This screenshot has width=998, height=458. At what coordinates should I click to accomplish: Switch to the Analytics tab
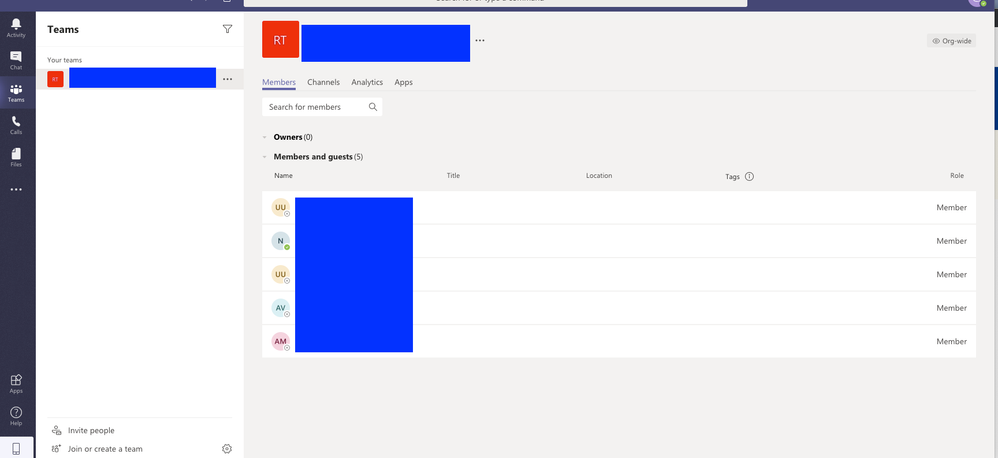point(367,82)
